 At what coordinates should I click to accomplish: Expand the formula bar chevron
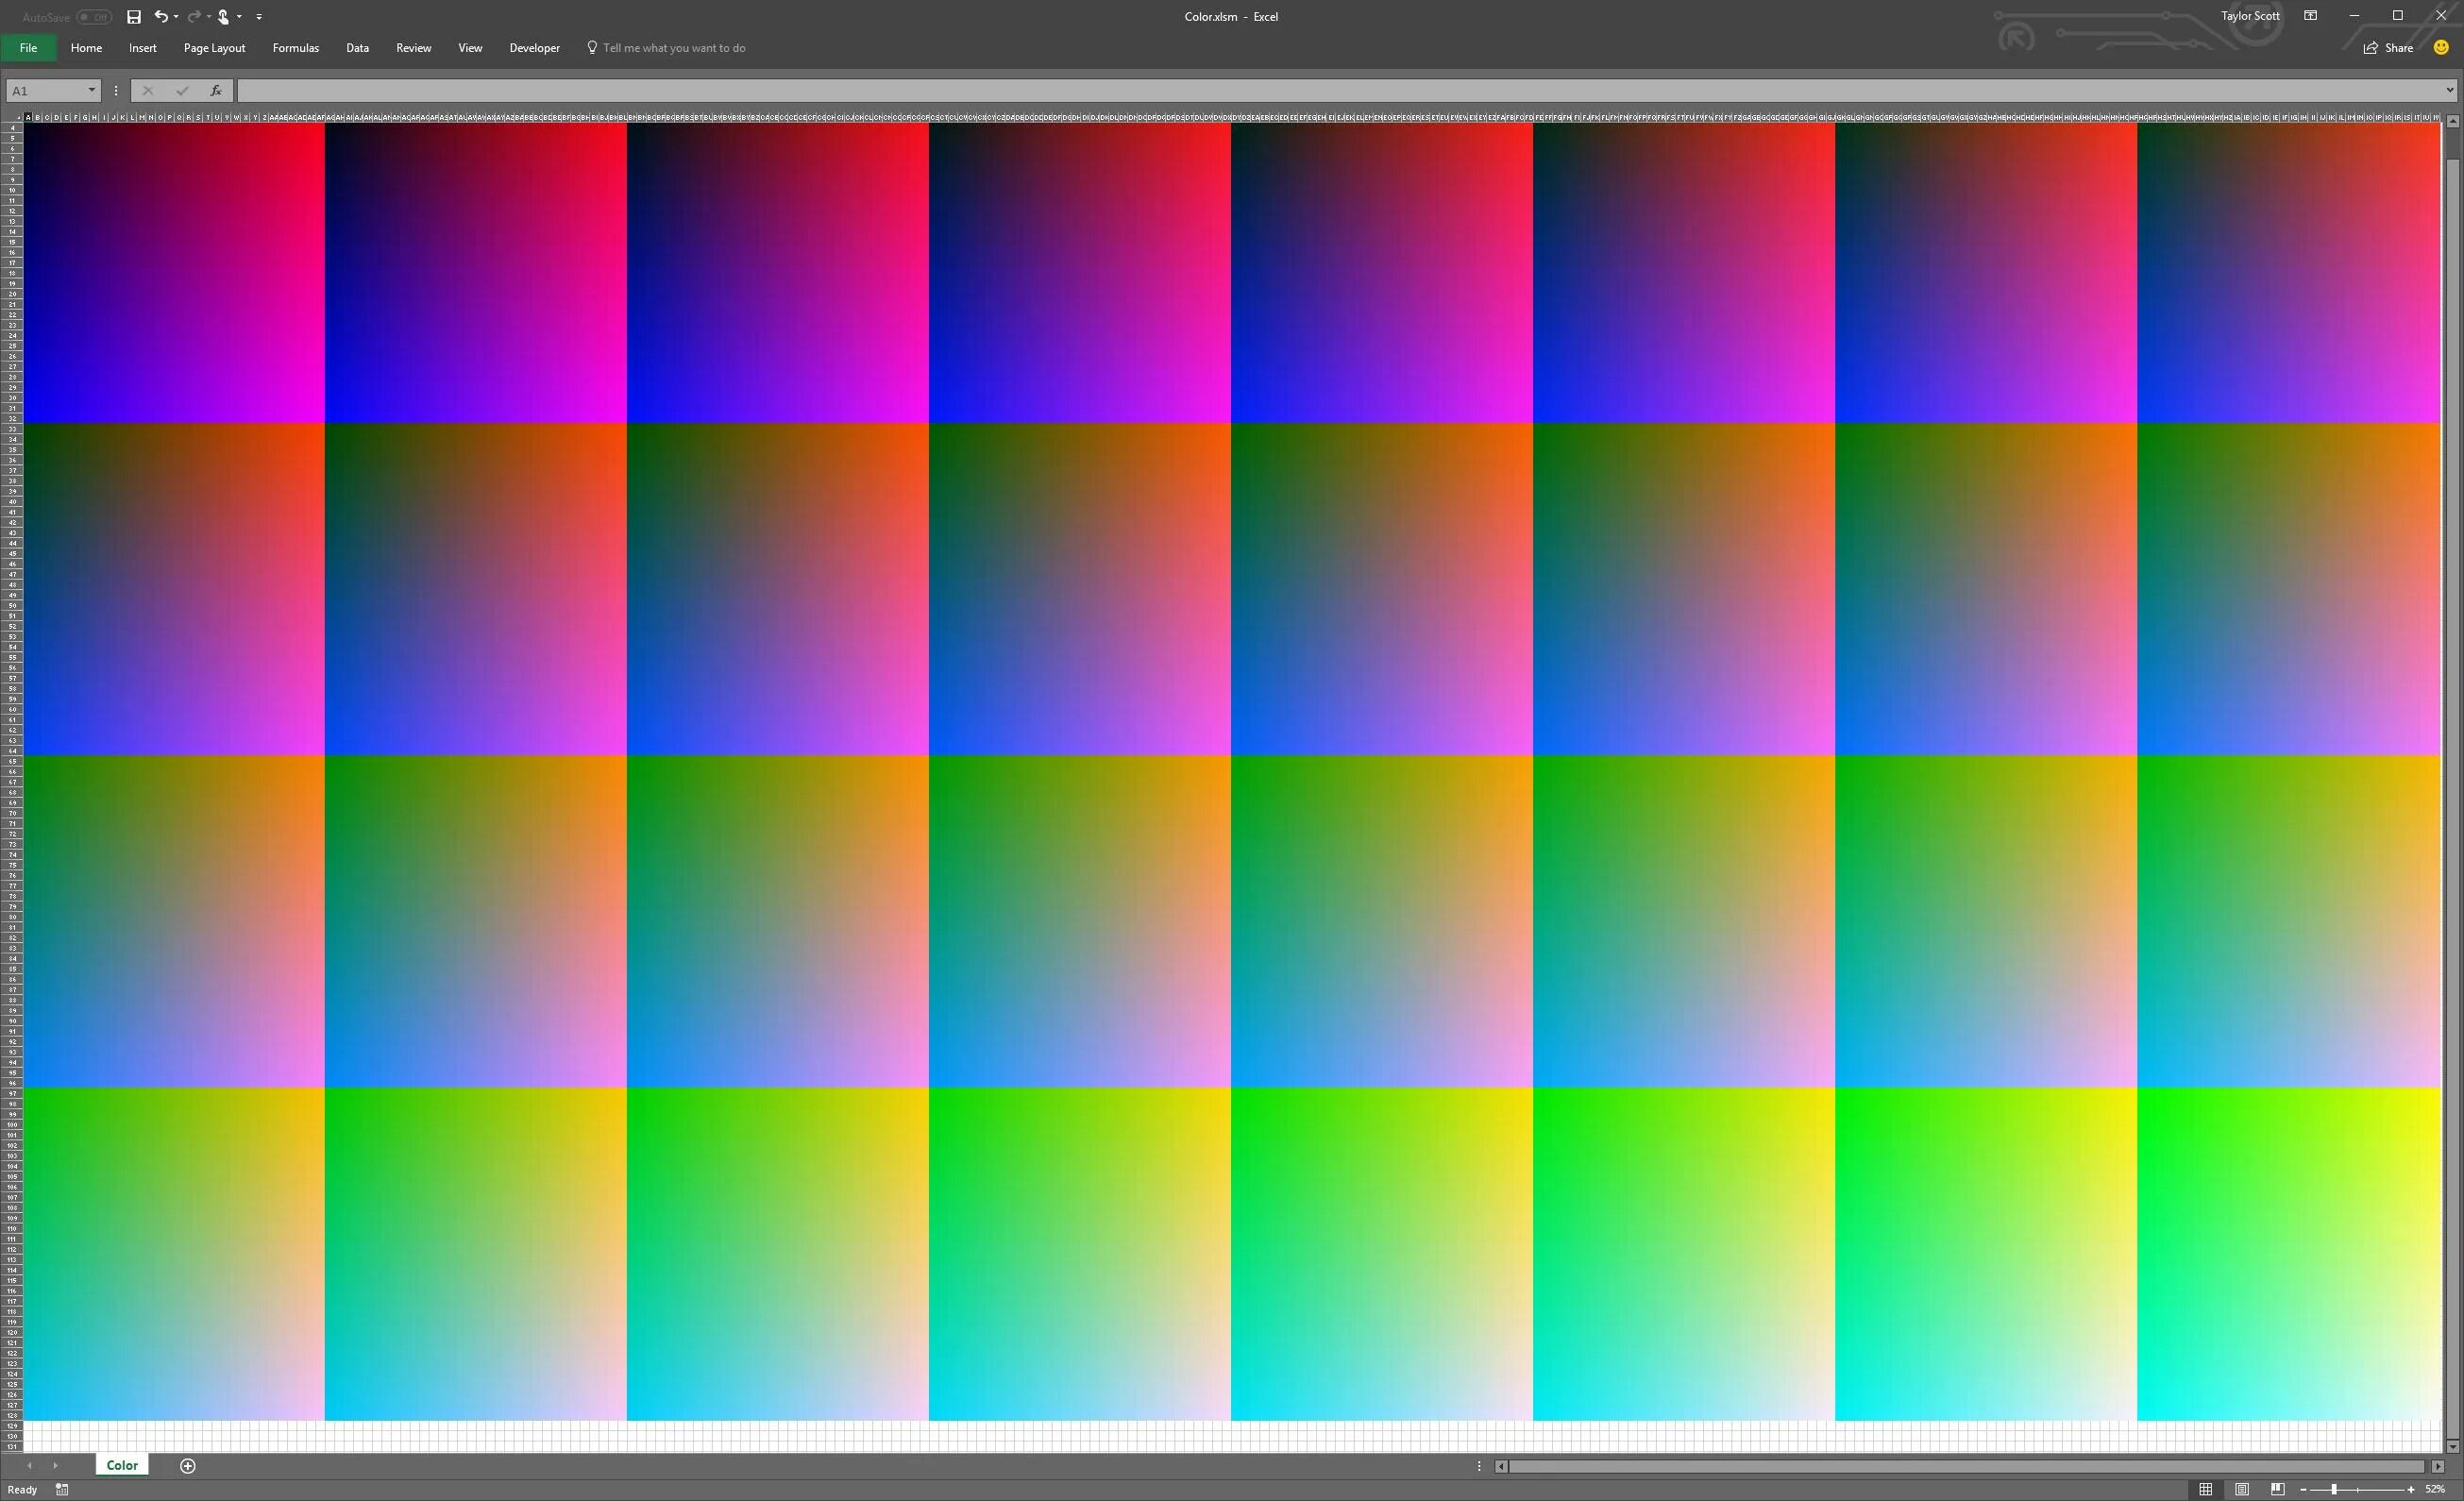pyautogui.click(x=2449, y=91)
